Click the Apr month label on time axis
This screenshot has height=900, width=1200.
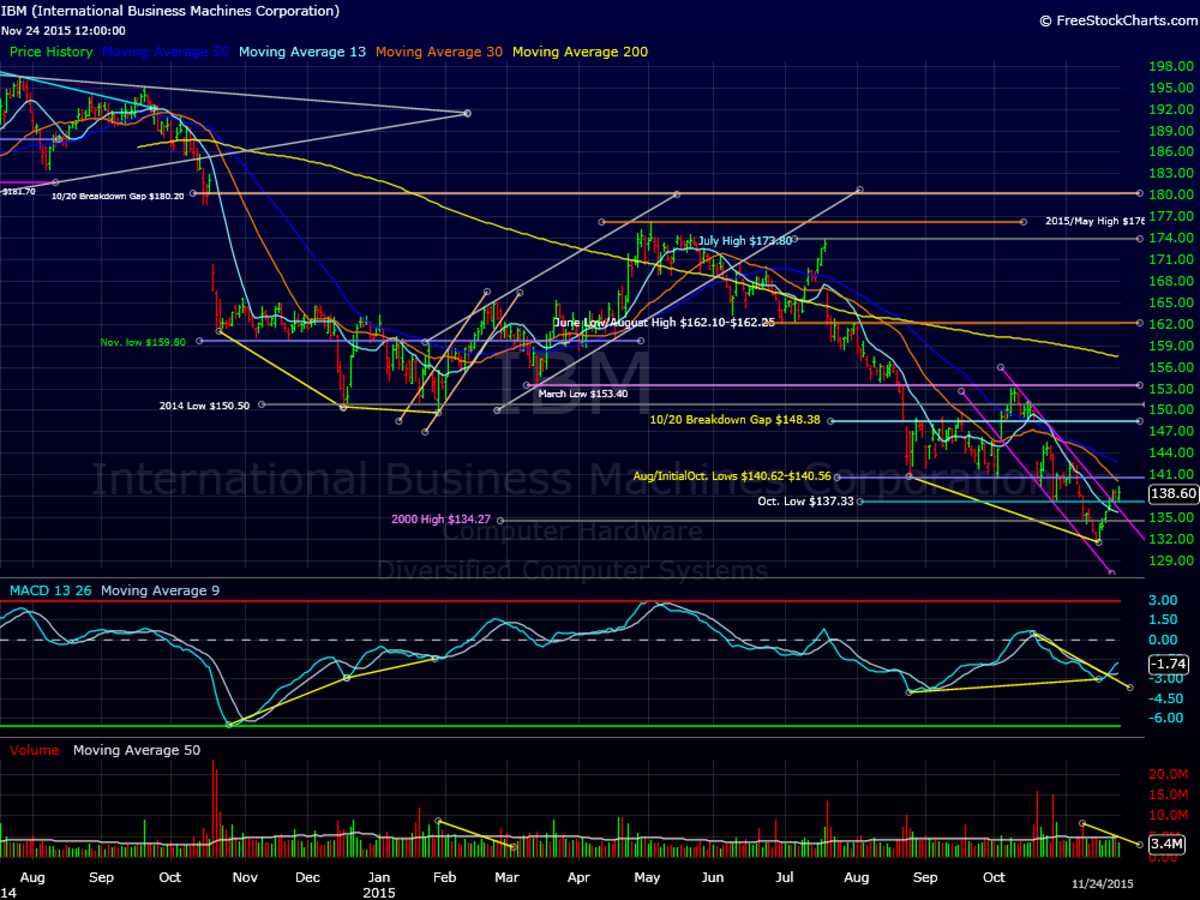(578, 878)
